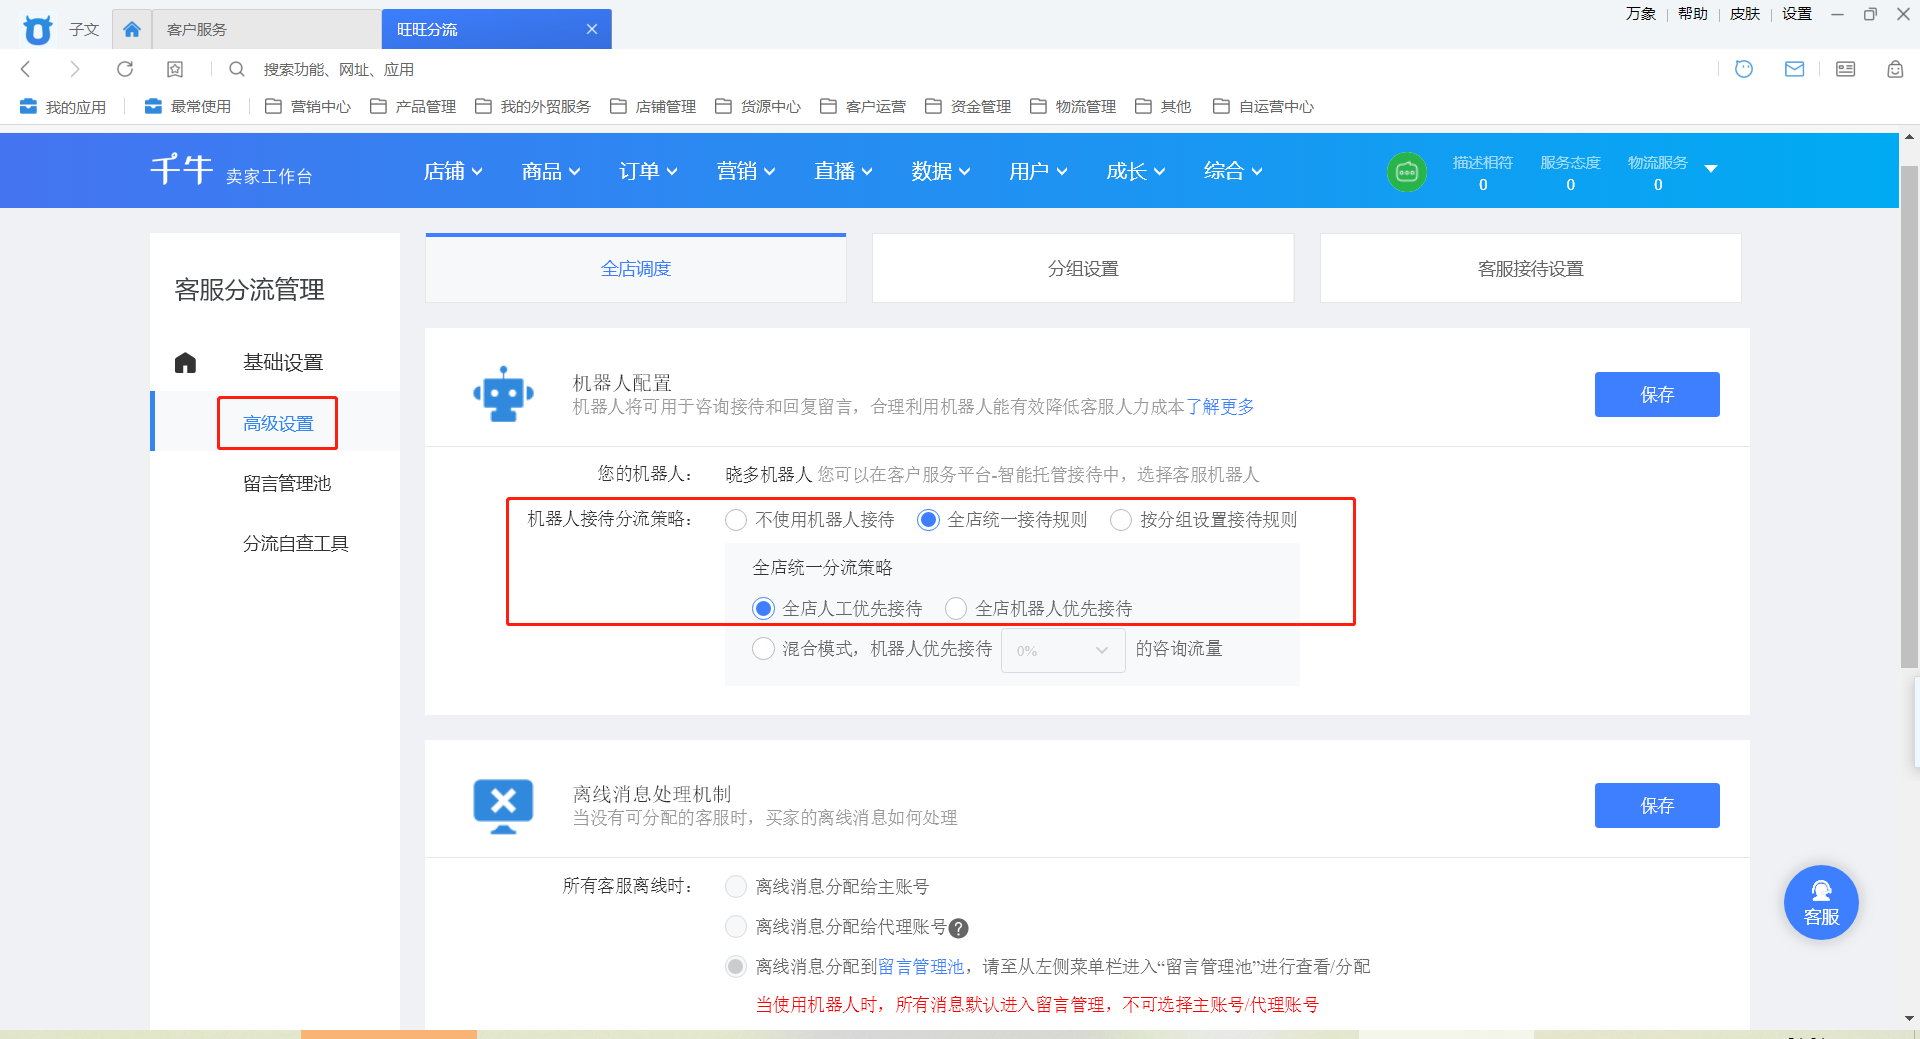The image size is (1920, 1039).
Task: Click the blue robot icon for 机器人配置
Action: click(503, 394)
